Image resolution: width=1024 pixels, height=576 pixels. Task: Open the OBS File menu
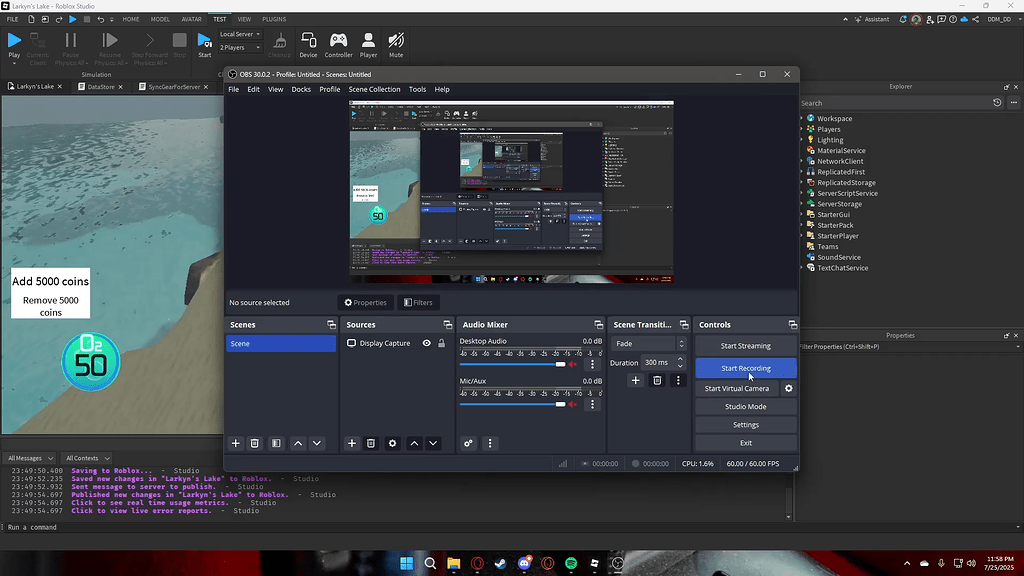(233, 89)
